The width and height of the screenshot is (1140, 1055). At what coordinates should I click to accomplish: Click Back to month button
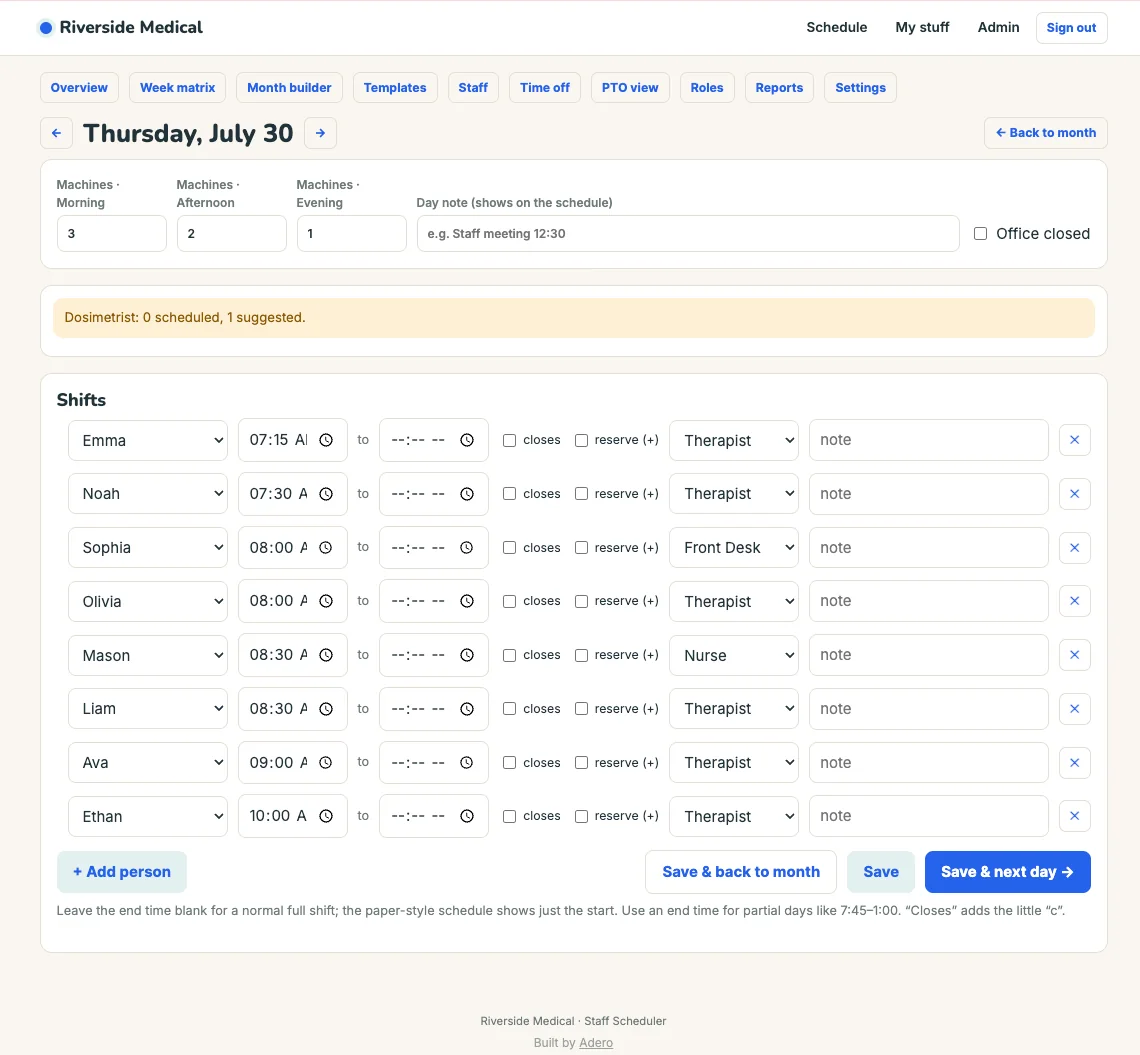pos(1045,133)
